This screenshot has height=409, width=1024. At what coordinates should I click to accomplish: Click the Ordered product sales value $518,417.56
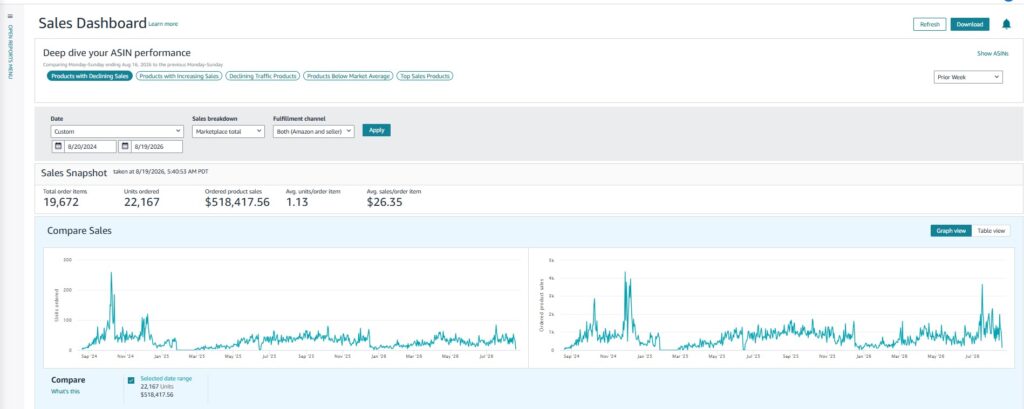(x=237, y=203)
